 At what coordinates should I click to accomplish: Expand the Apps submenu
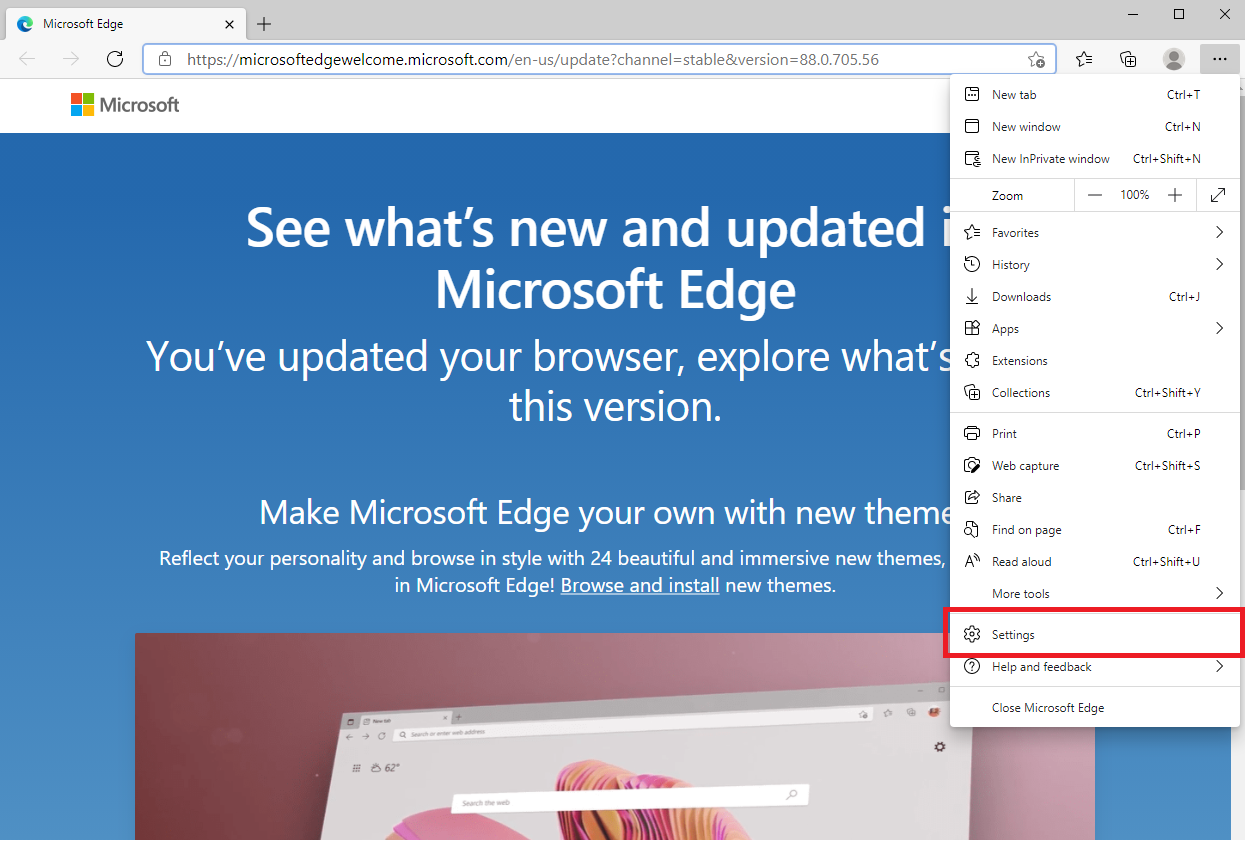1094,329
